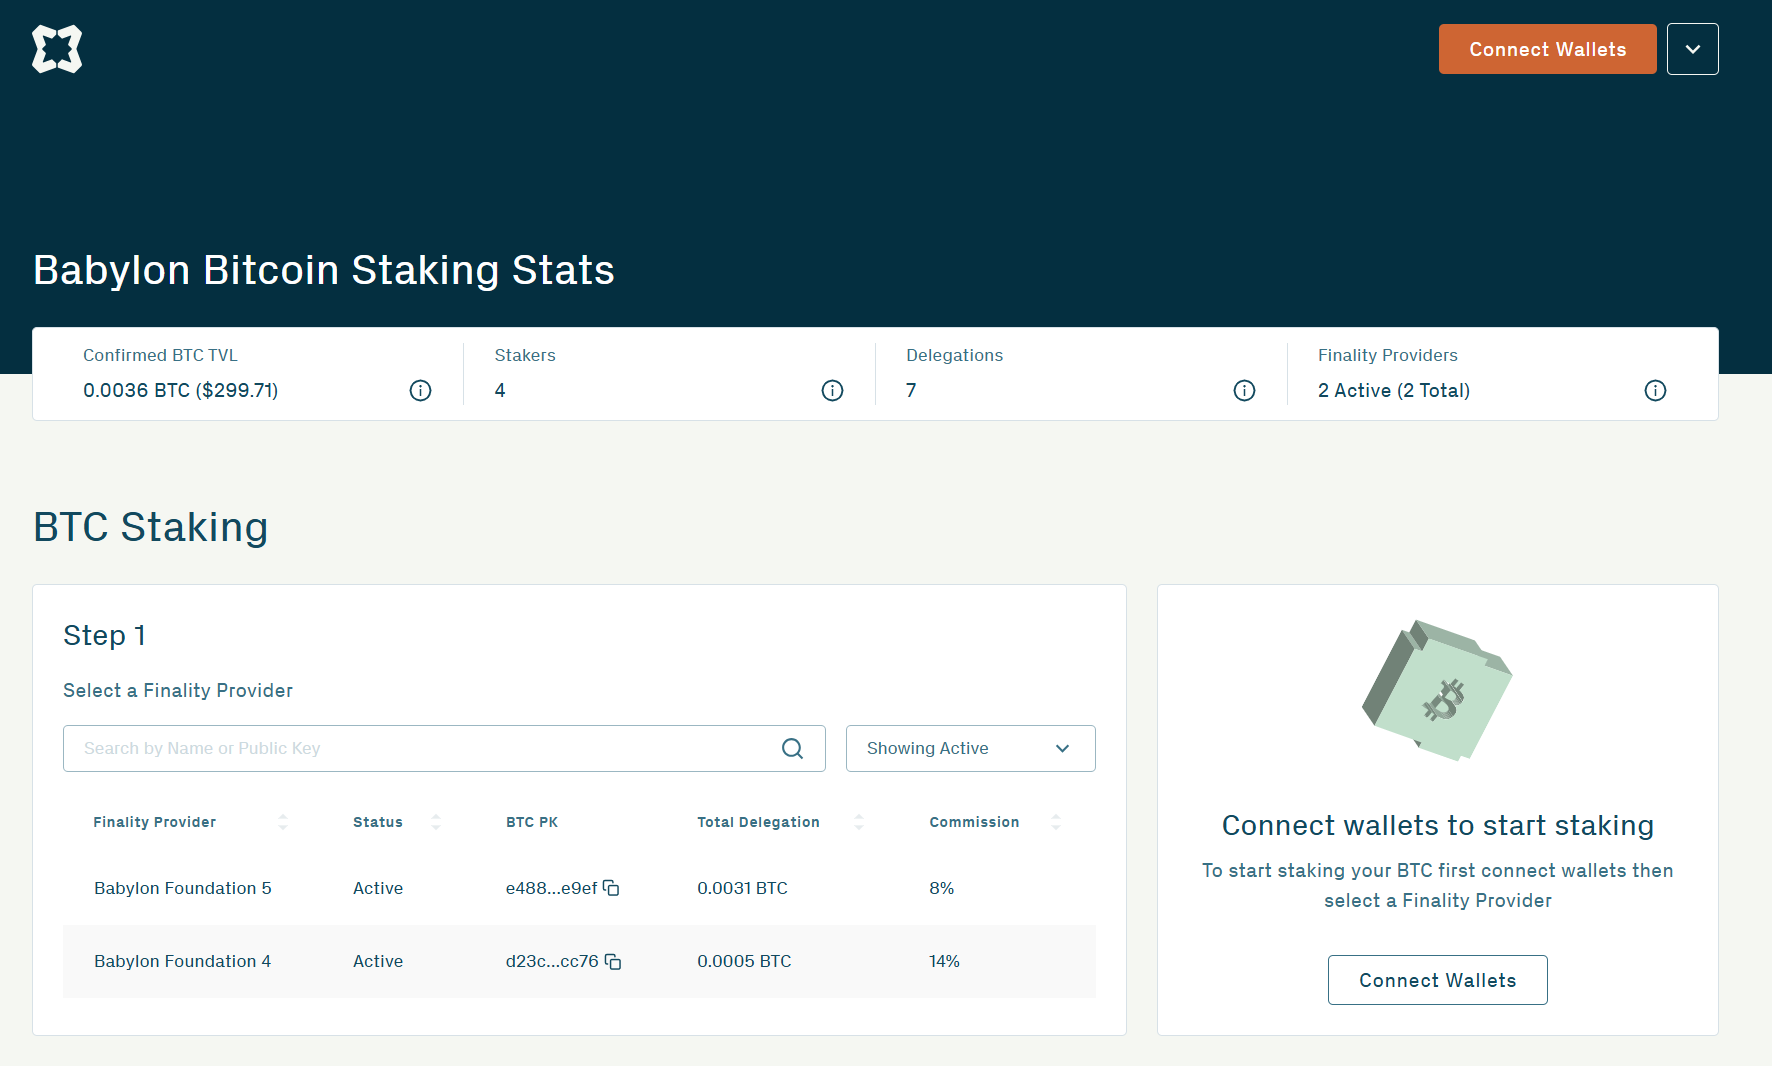The image size is (1772, 1066).
Task: Click the bitcoin cube illustration
Action: pyautogui.click(x=1438, y=691)
